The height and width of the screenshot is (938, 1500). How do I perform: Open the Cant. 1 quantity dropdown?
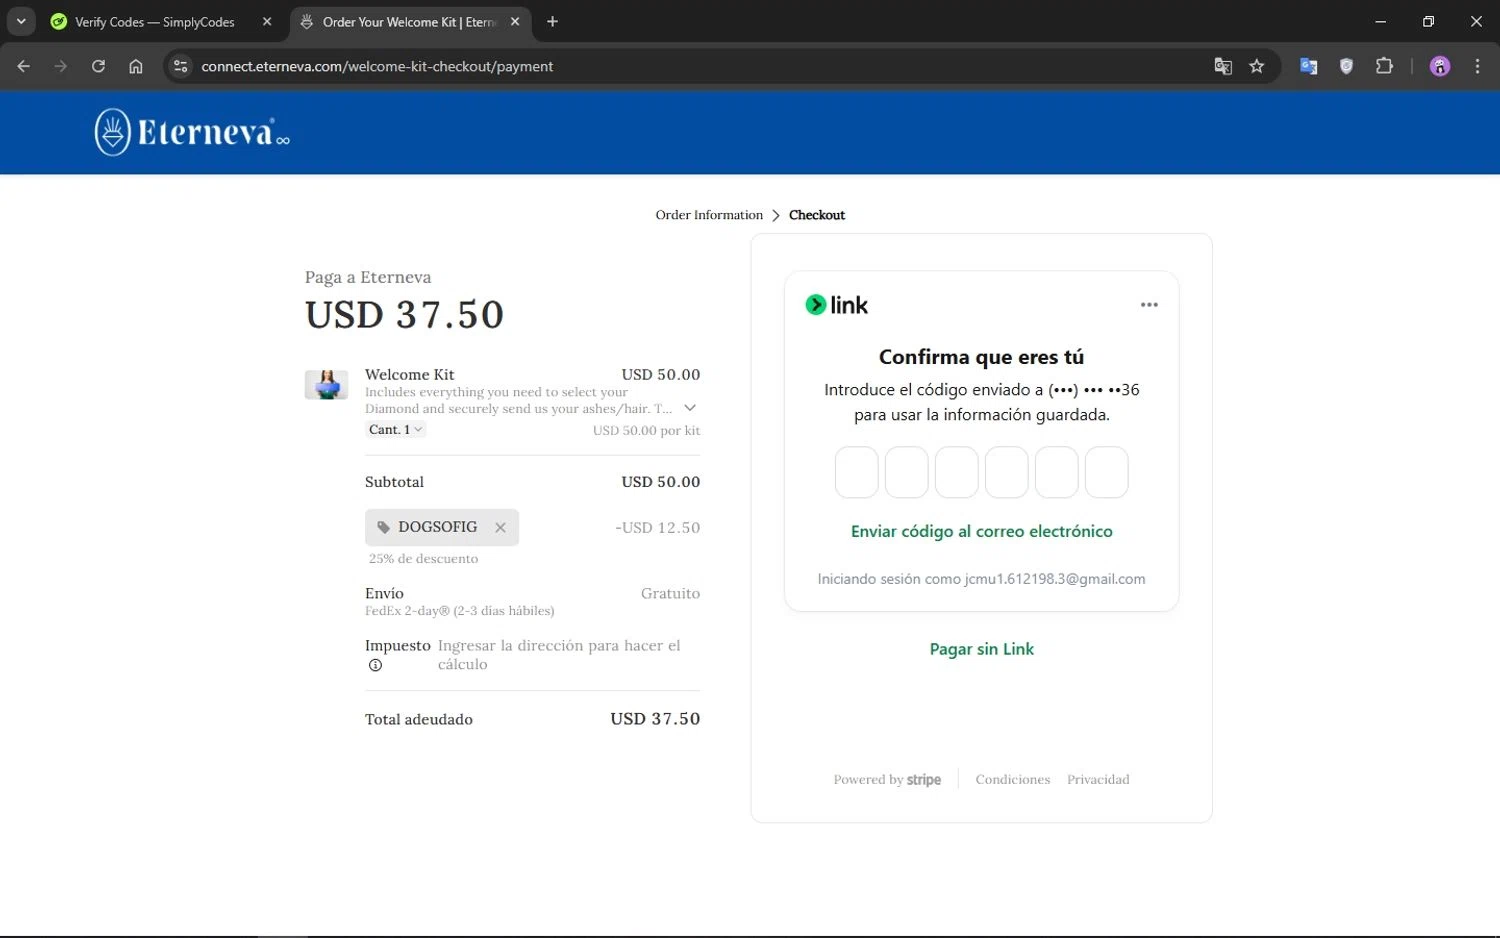(395, 429)
